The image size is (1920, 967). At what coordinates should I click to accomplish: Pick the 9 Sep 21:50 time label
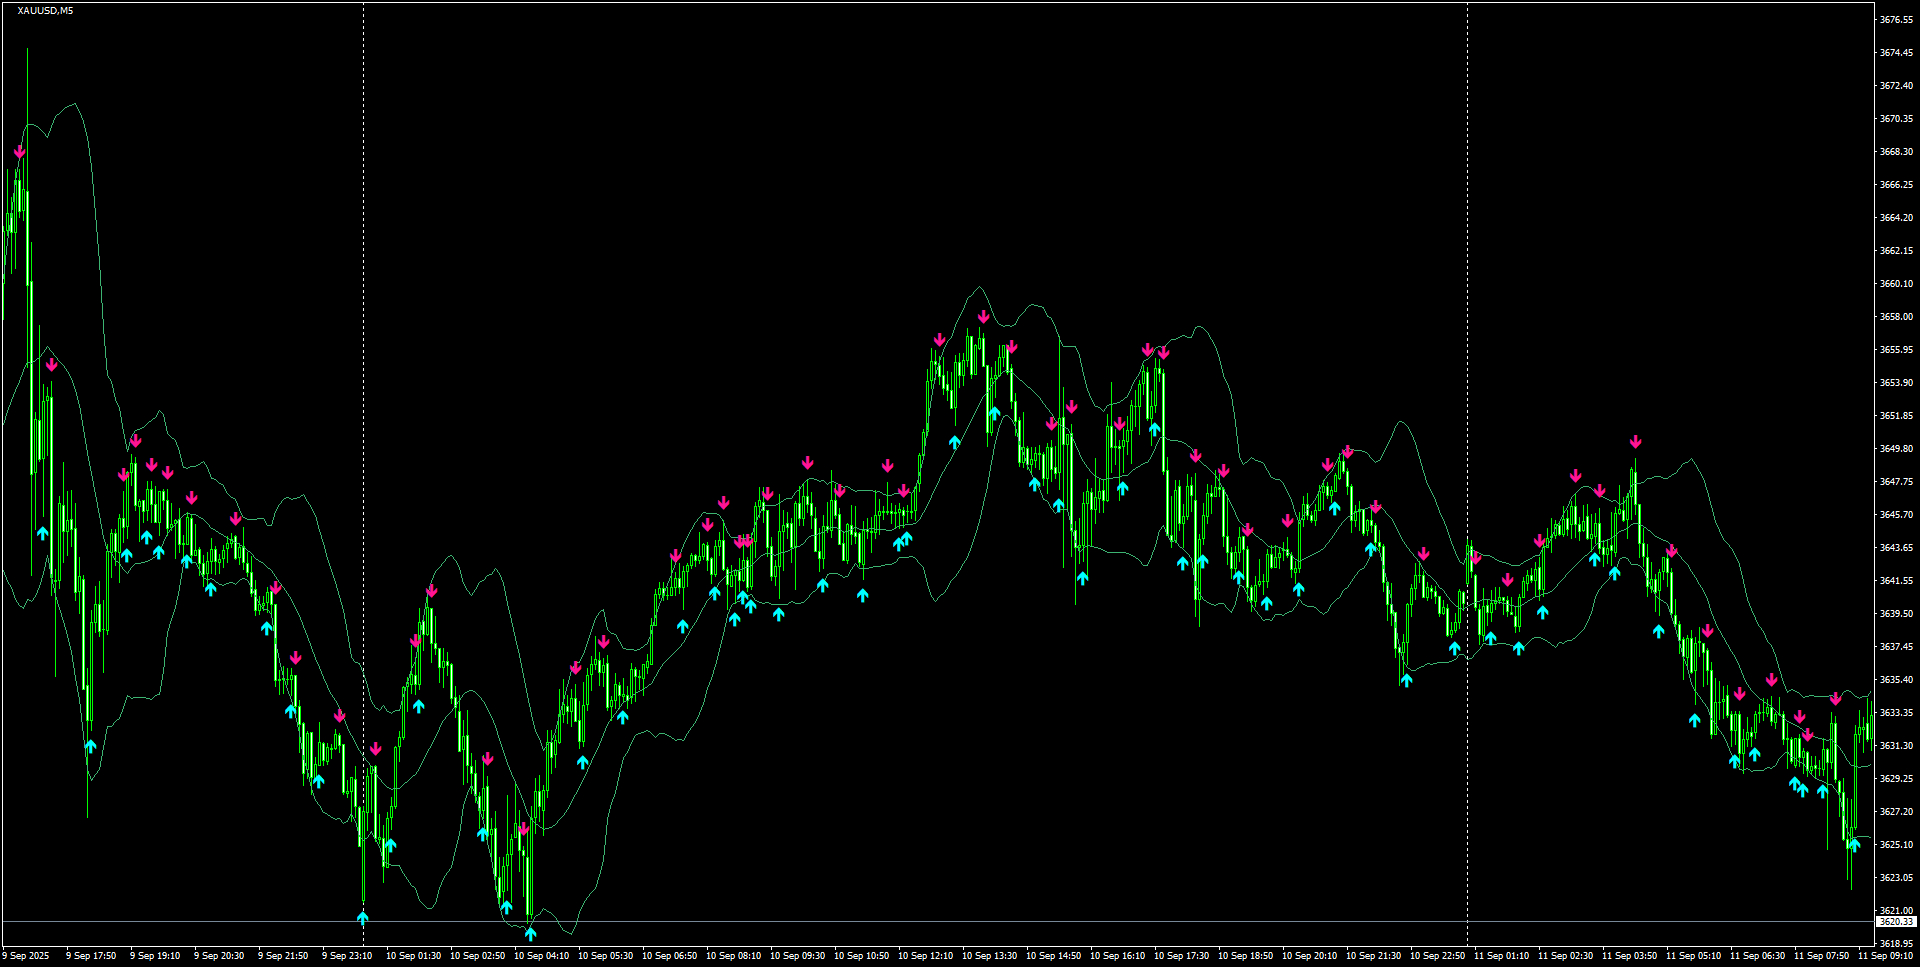click(x=283, y=956)
